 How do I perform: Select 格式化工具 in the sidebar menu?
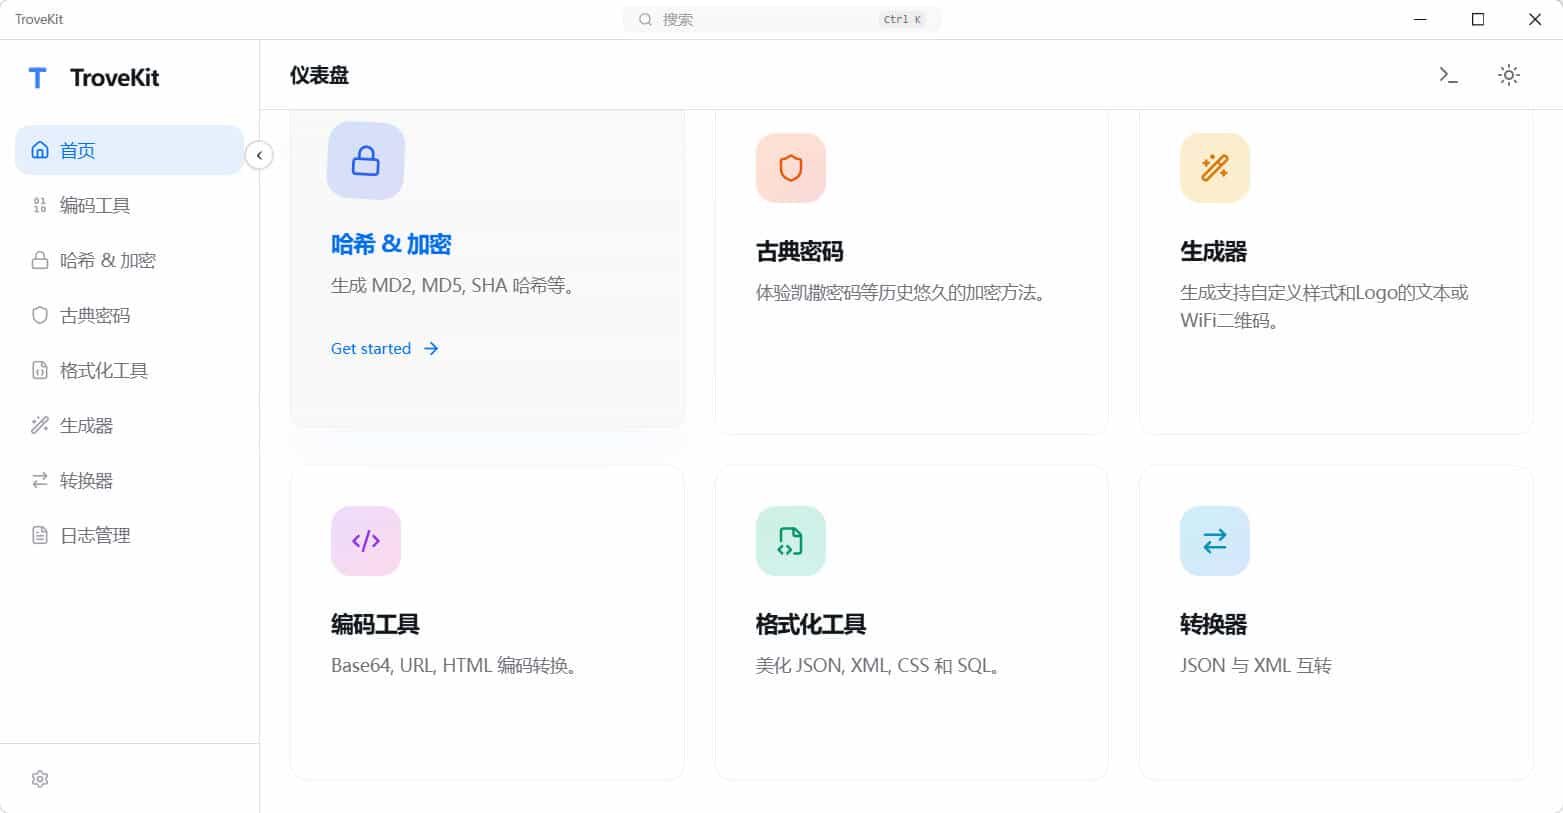click(x=103, y=370)
